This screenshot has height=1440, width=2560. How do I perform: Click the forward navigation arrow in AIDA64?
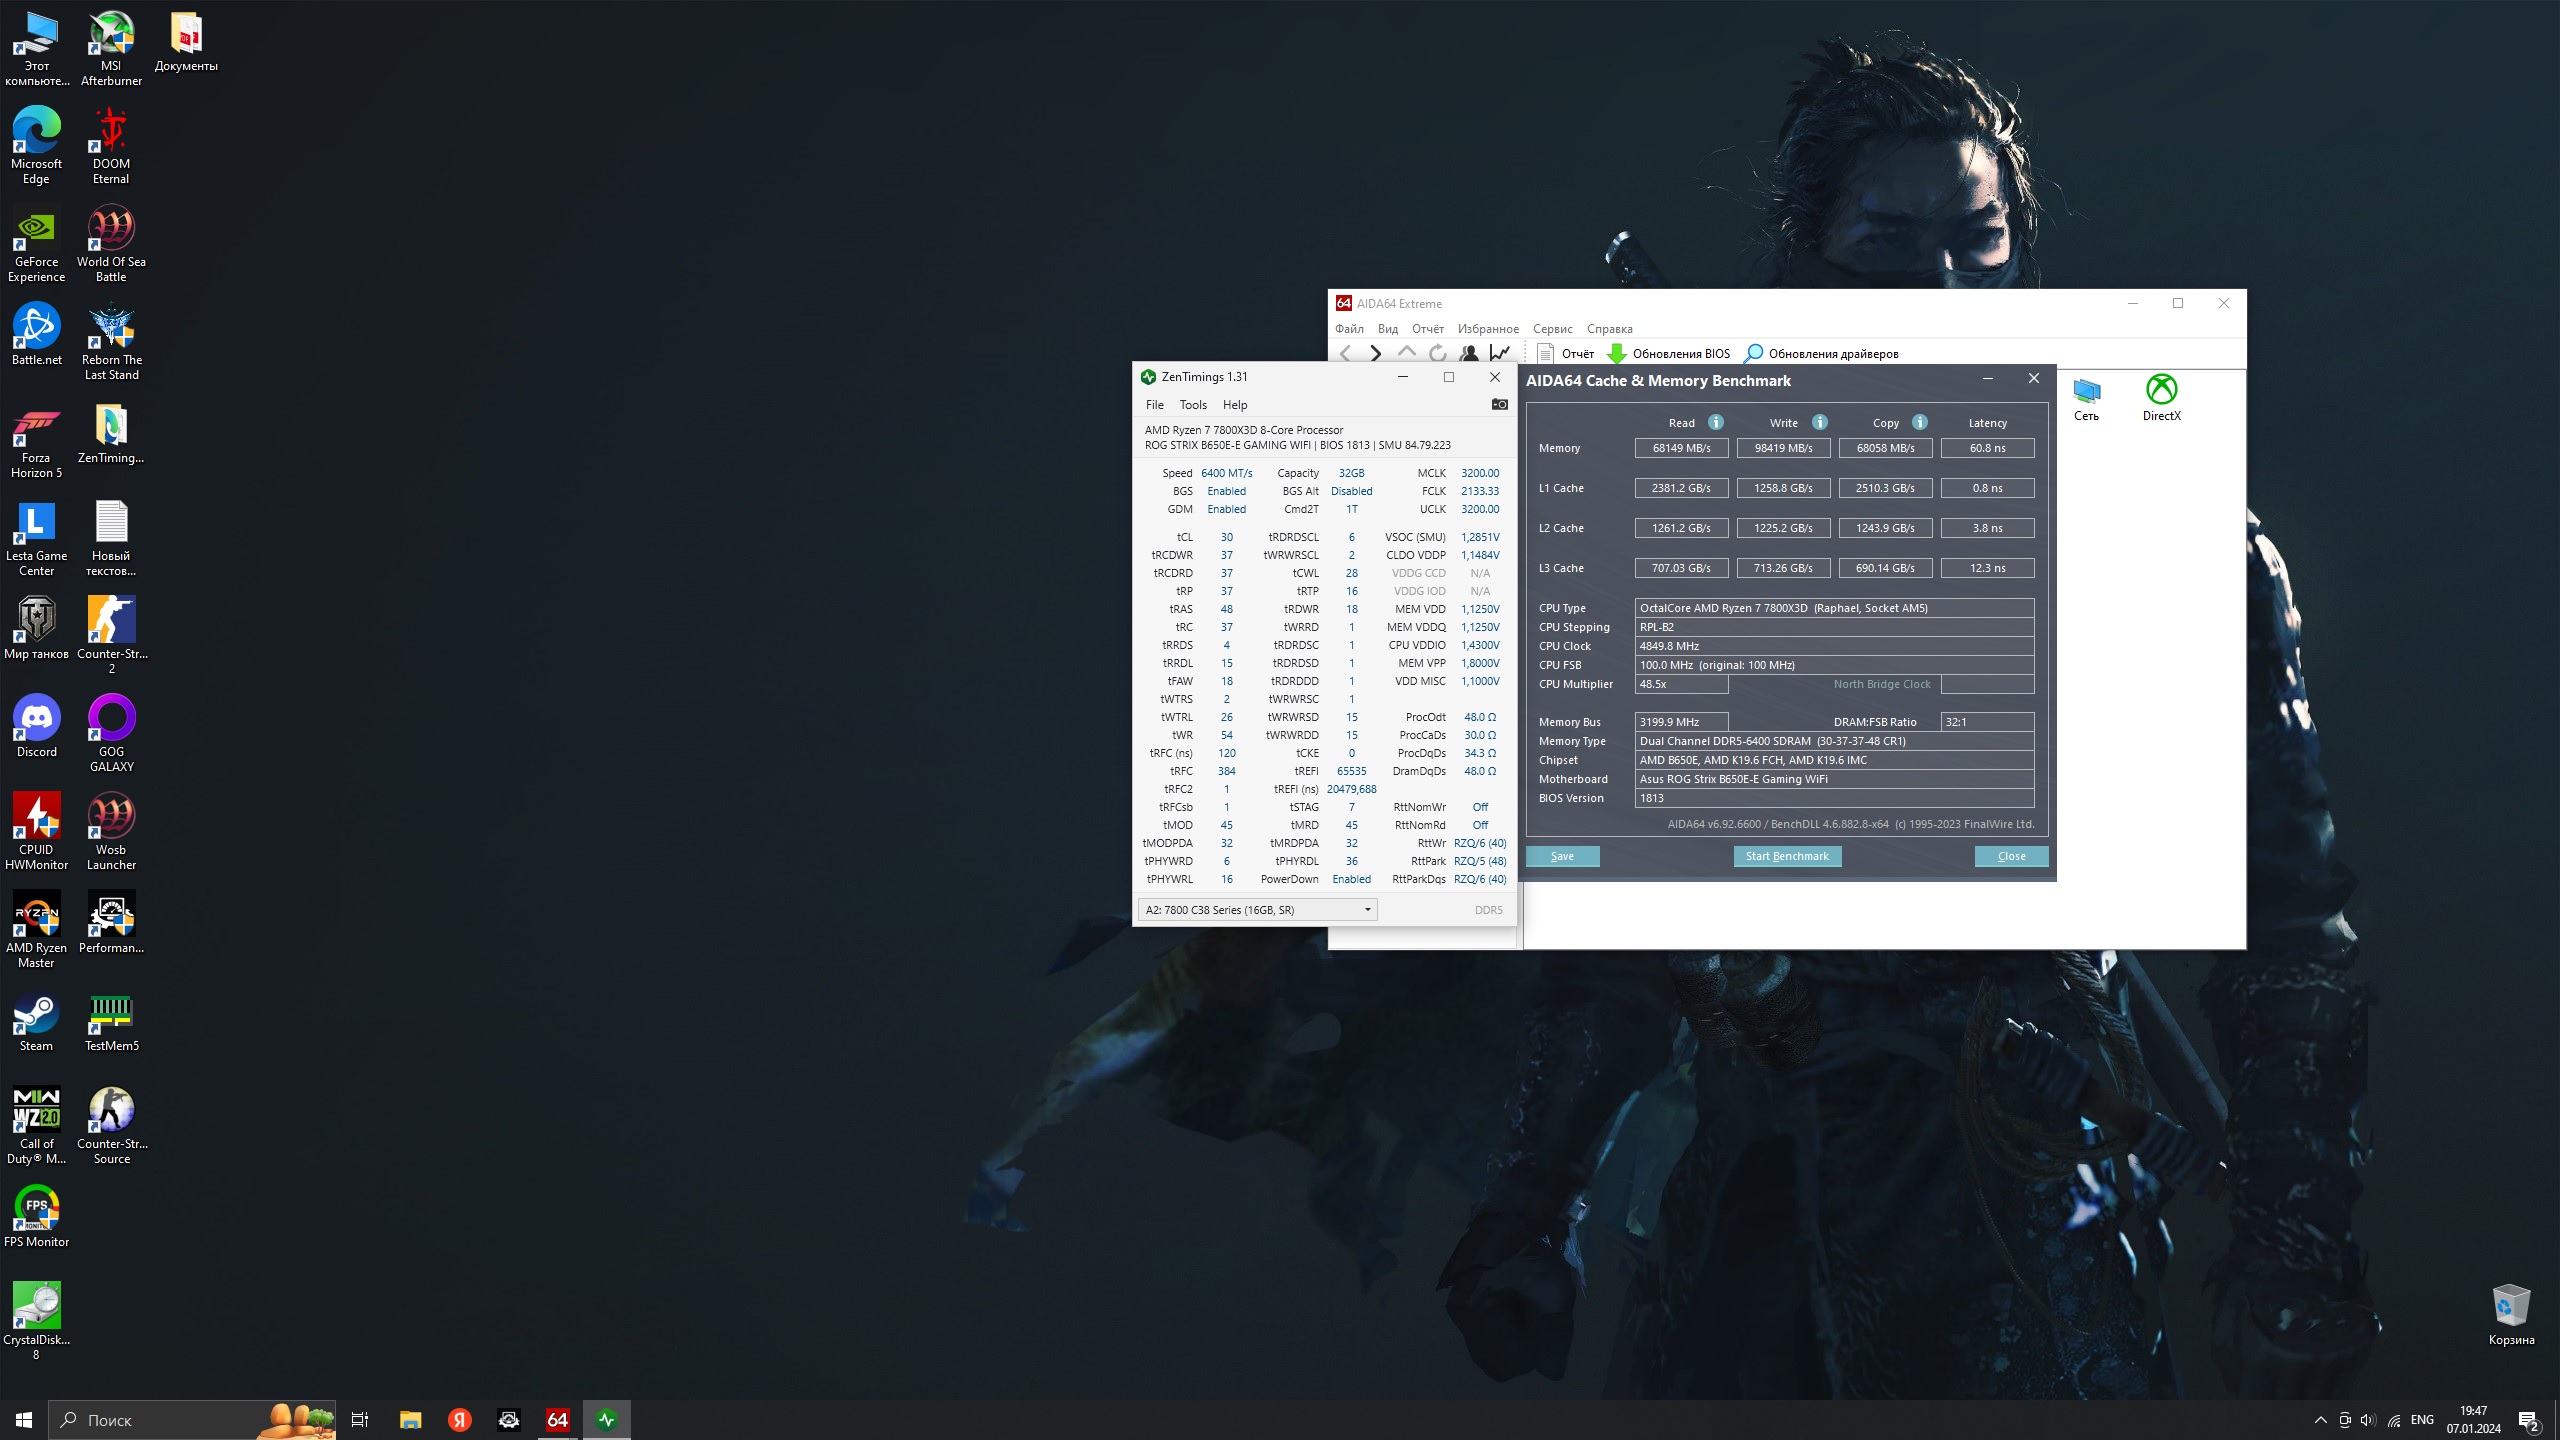point(1376,353)
